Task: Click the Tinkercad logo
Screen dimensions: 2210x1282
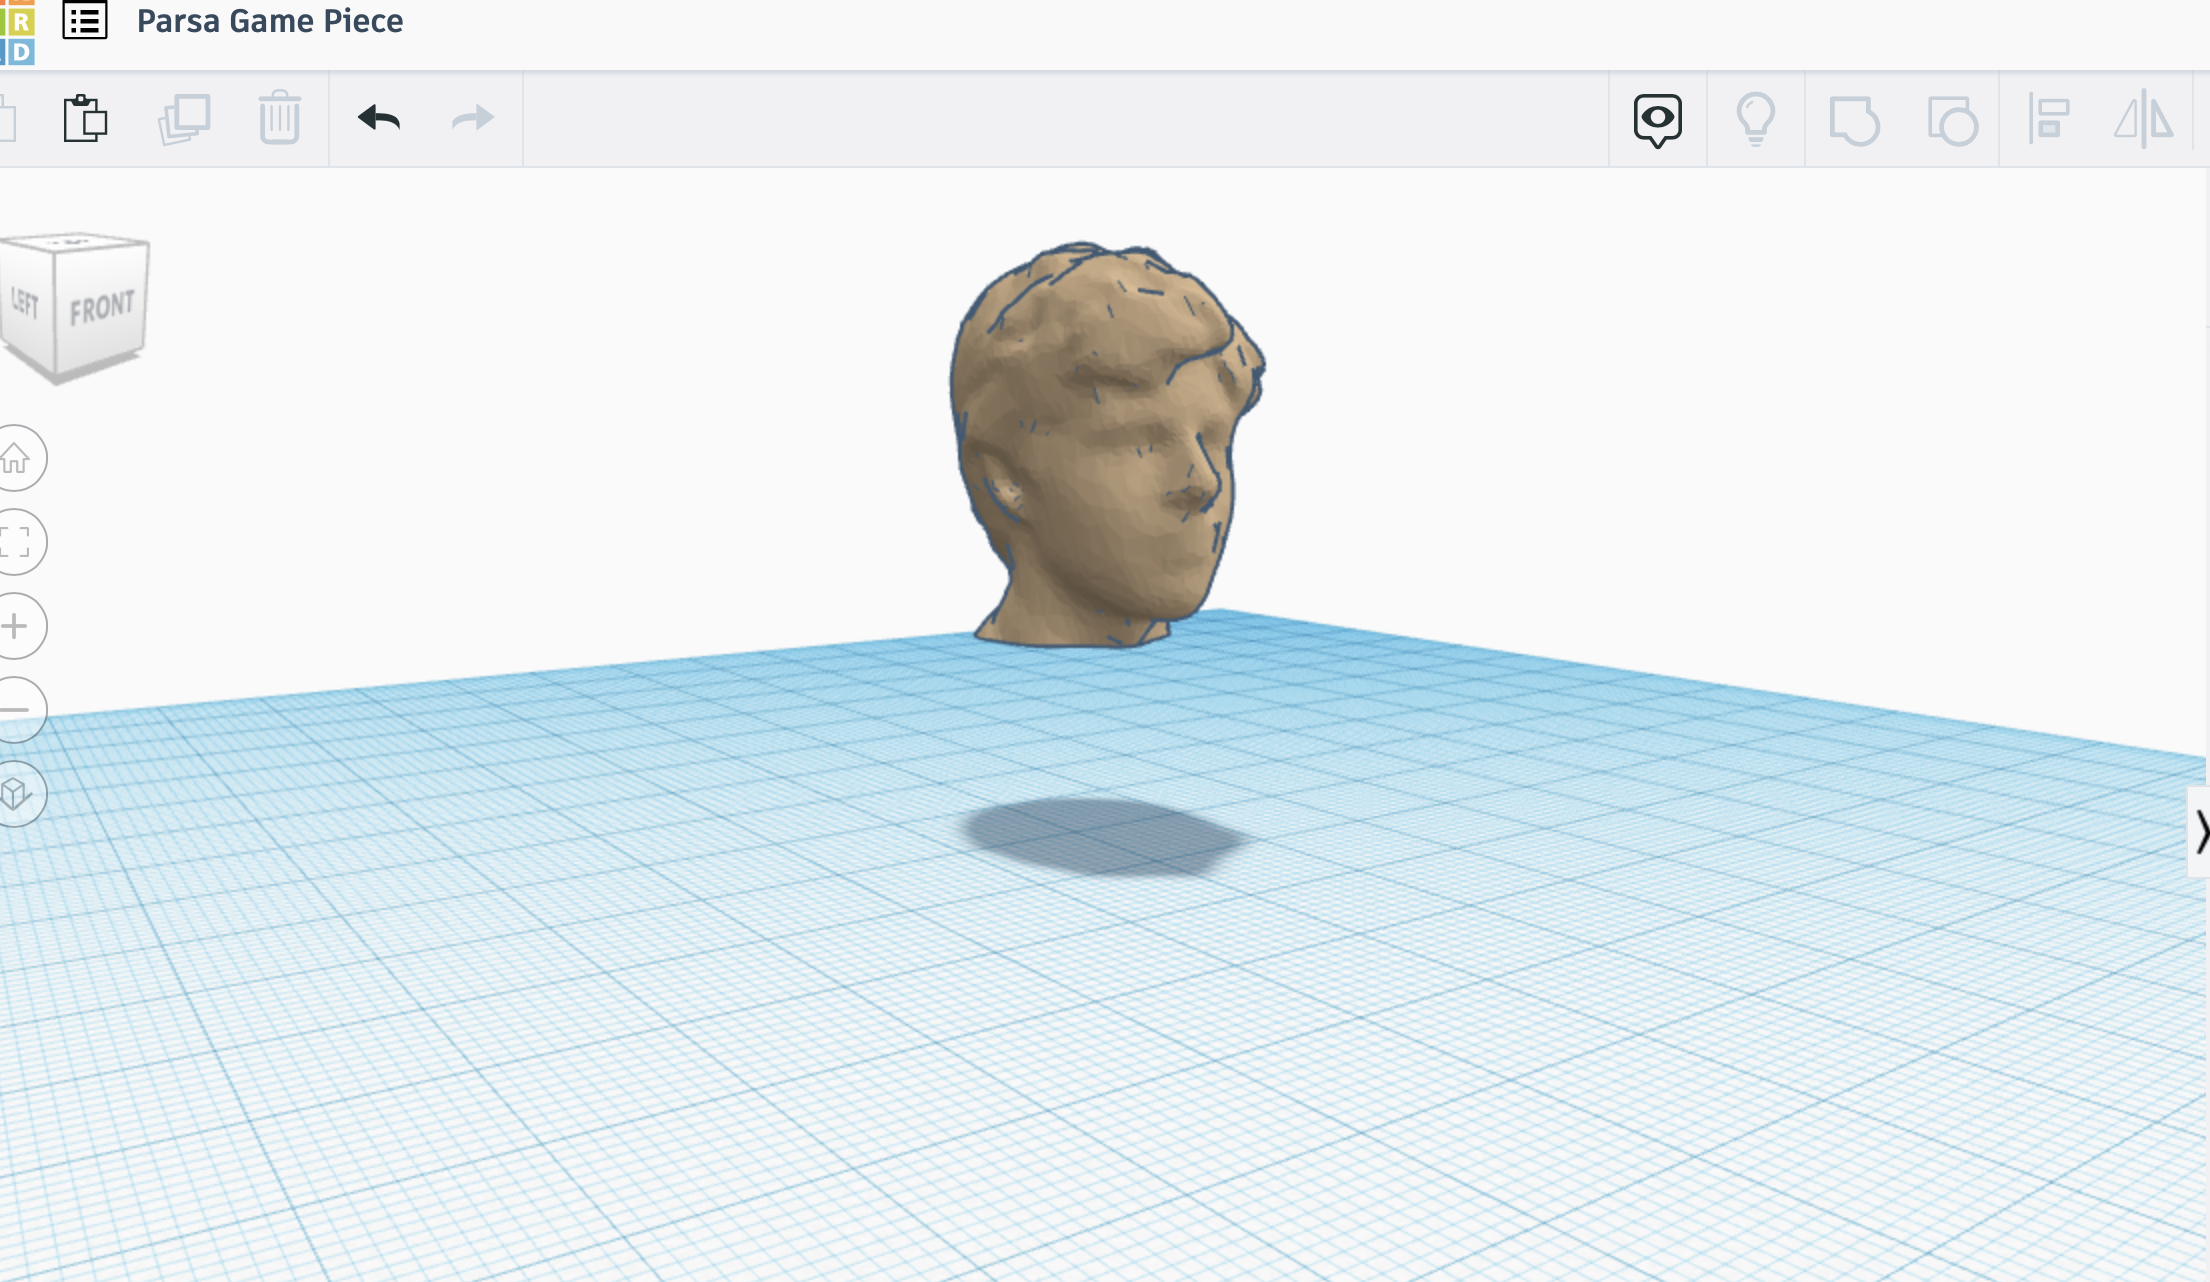Action: (x=17, y=32)
